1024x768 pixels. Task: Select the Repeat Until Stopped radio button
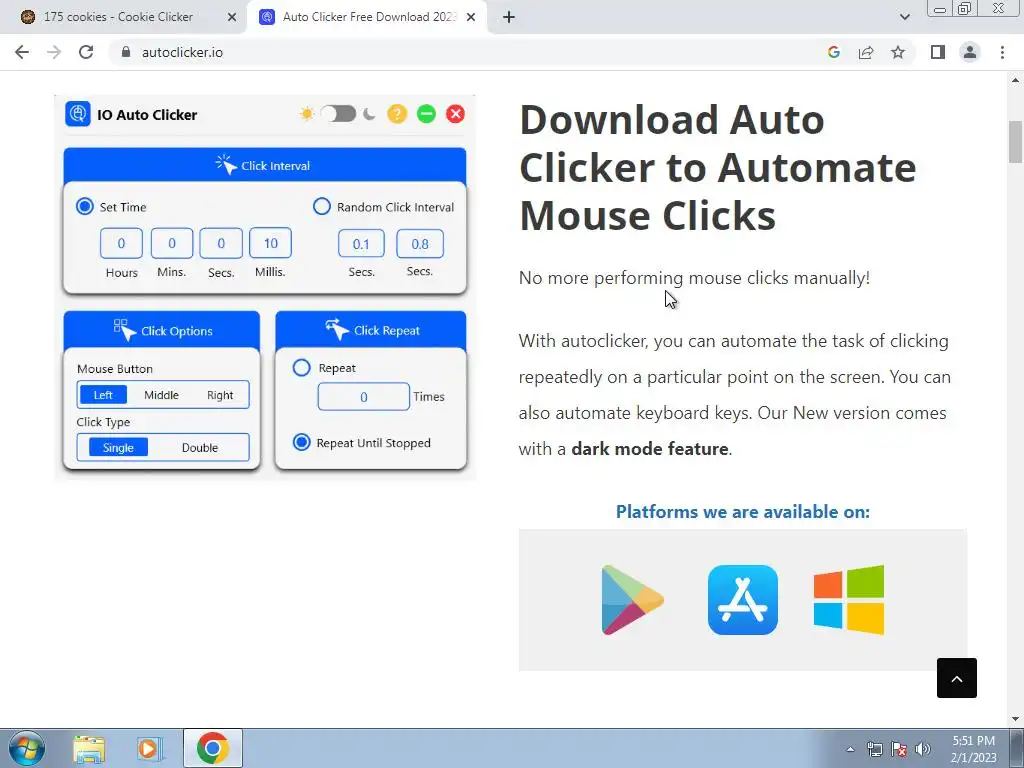(301, 442)
